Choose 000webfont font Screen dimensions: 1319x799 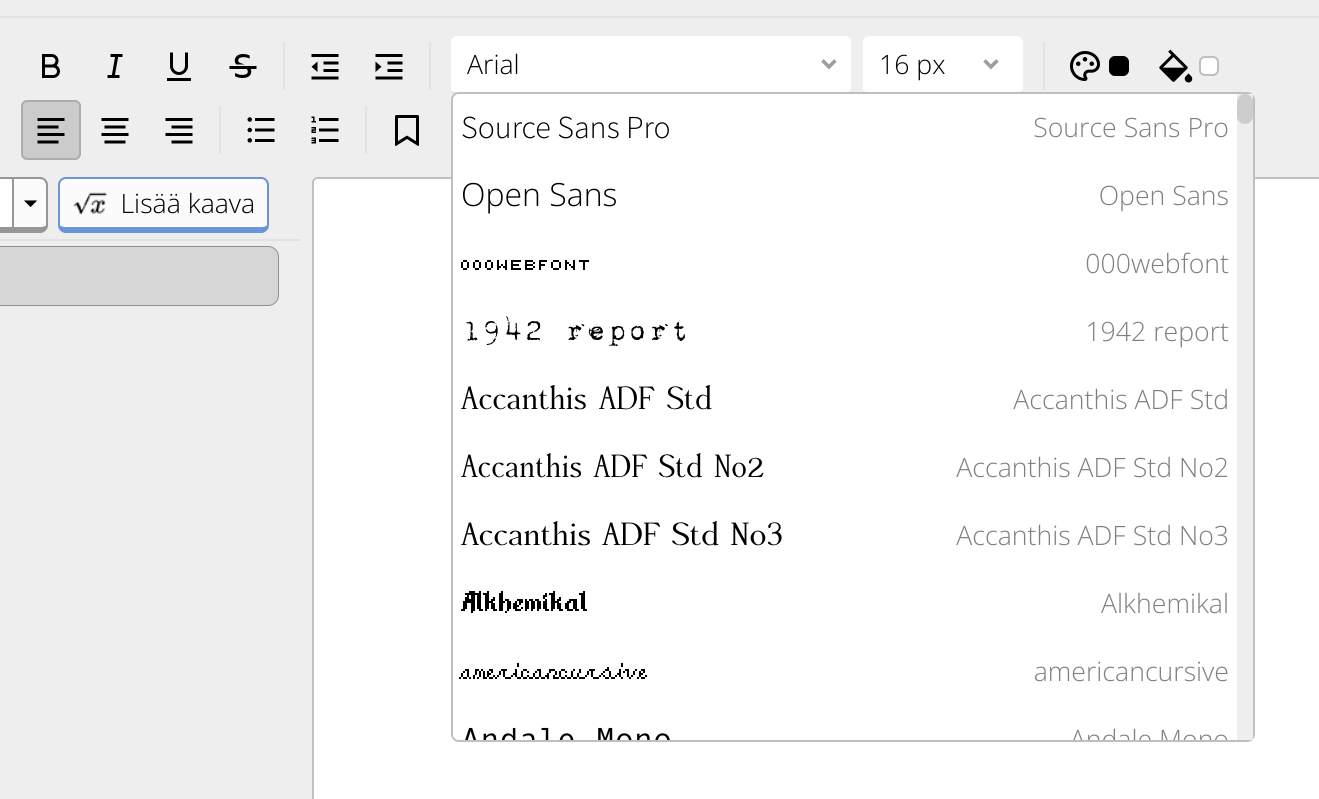845,264
